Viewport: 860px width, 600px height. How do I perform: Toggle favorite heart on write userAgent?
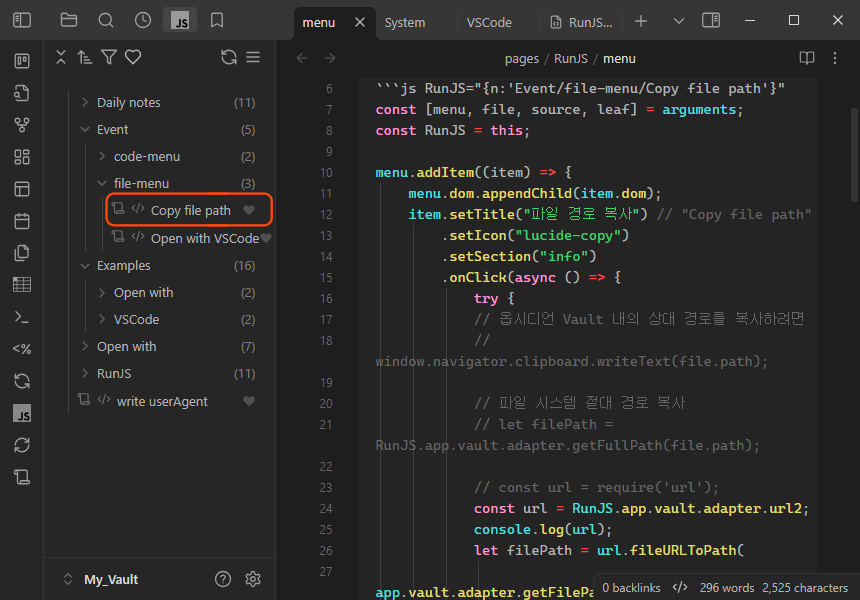tap(249, 401)
